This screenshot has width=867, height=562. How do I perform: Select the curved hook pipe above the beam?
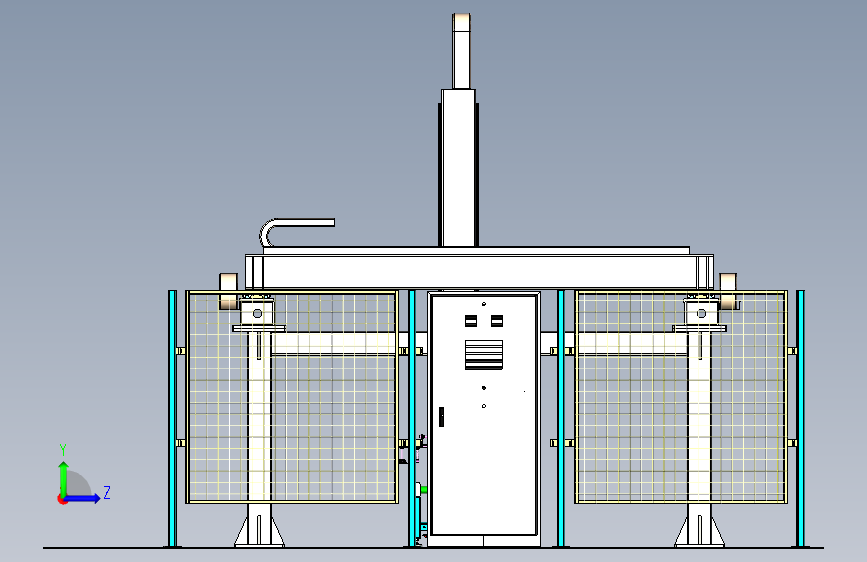tap(296, 232)
